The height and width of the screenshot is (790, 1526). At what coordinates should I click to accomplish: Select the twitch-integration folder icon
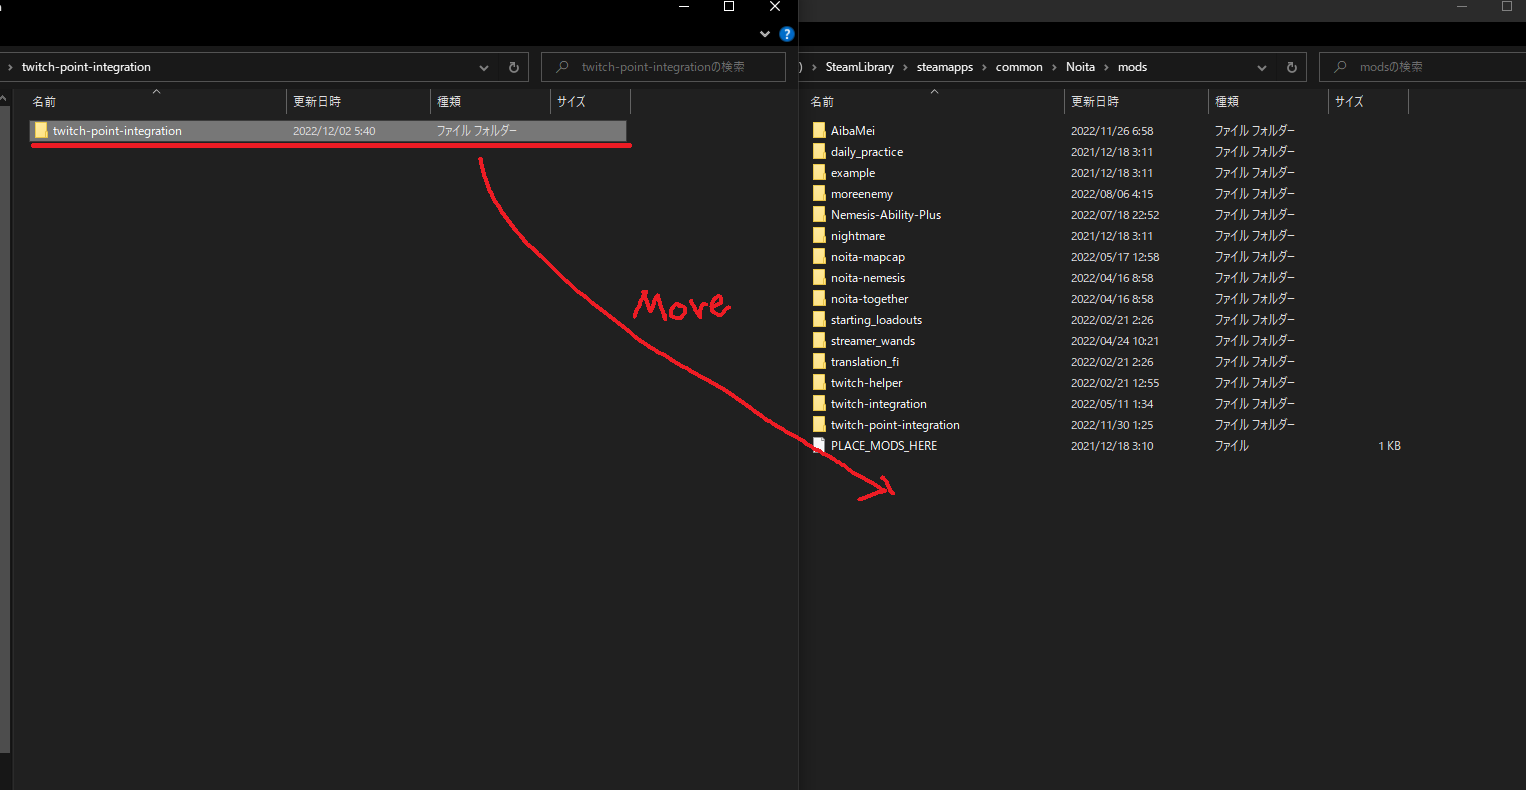click(x=819, y=403)
